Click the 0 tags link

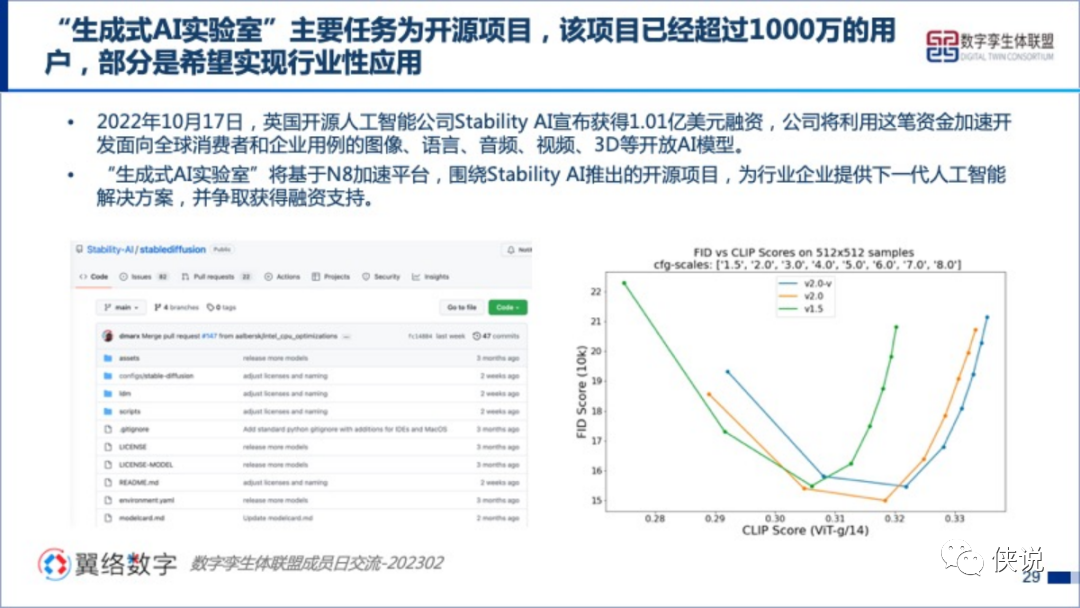point(221,307)
